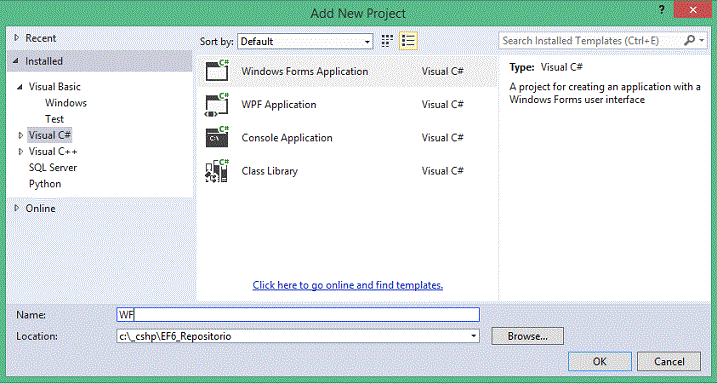Switch to medium icons list view

[408, 41]
